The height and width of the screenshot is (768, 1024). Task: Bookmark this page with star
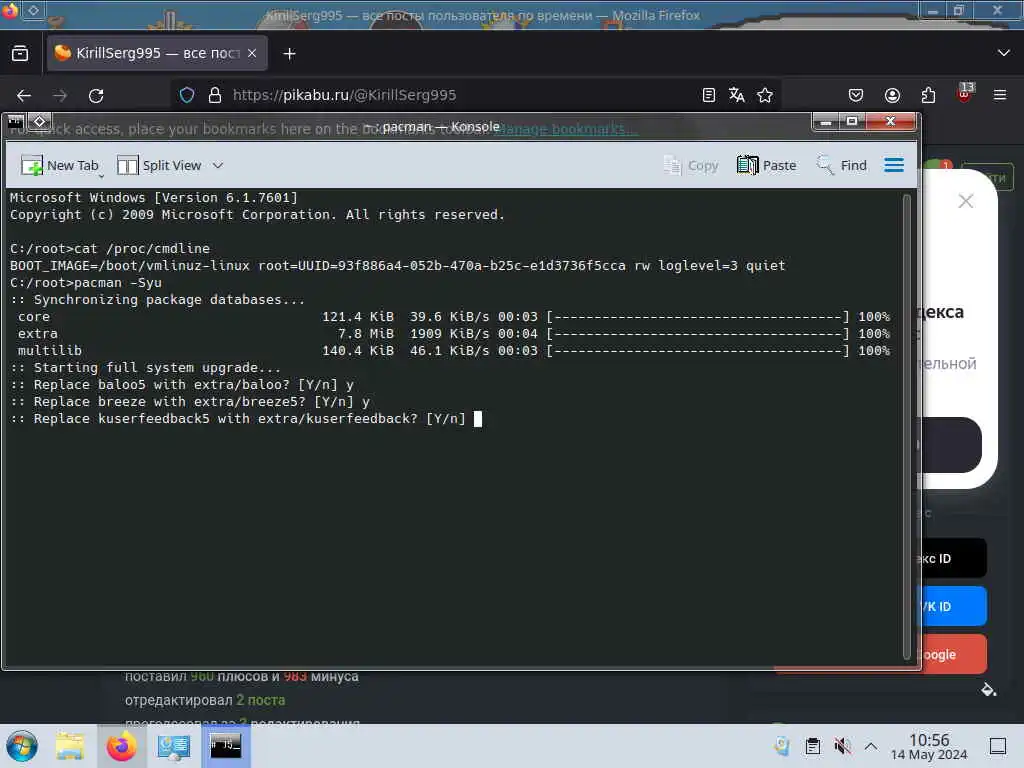point(765,95)
